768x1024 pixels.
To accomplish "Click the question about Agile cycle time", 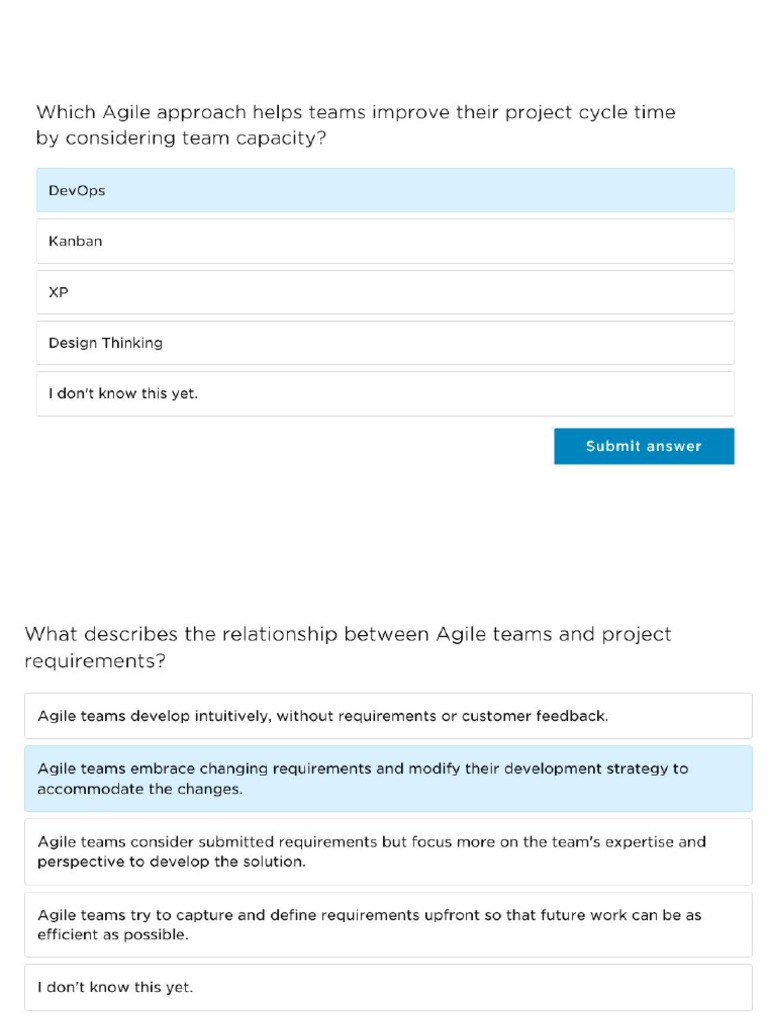I will [x=356, y=125].
